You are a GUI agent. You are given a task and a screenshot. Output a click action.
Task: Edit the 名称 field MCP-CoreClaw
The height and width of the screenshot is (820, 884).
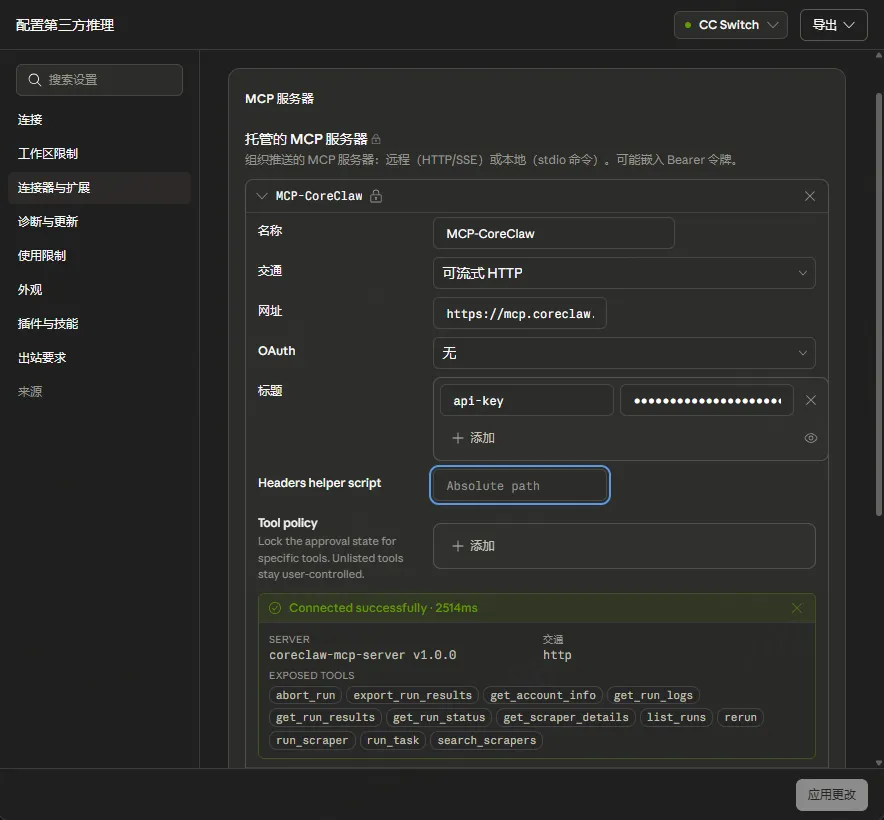coord(554,233)
